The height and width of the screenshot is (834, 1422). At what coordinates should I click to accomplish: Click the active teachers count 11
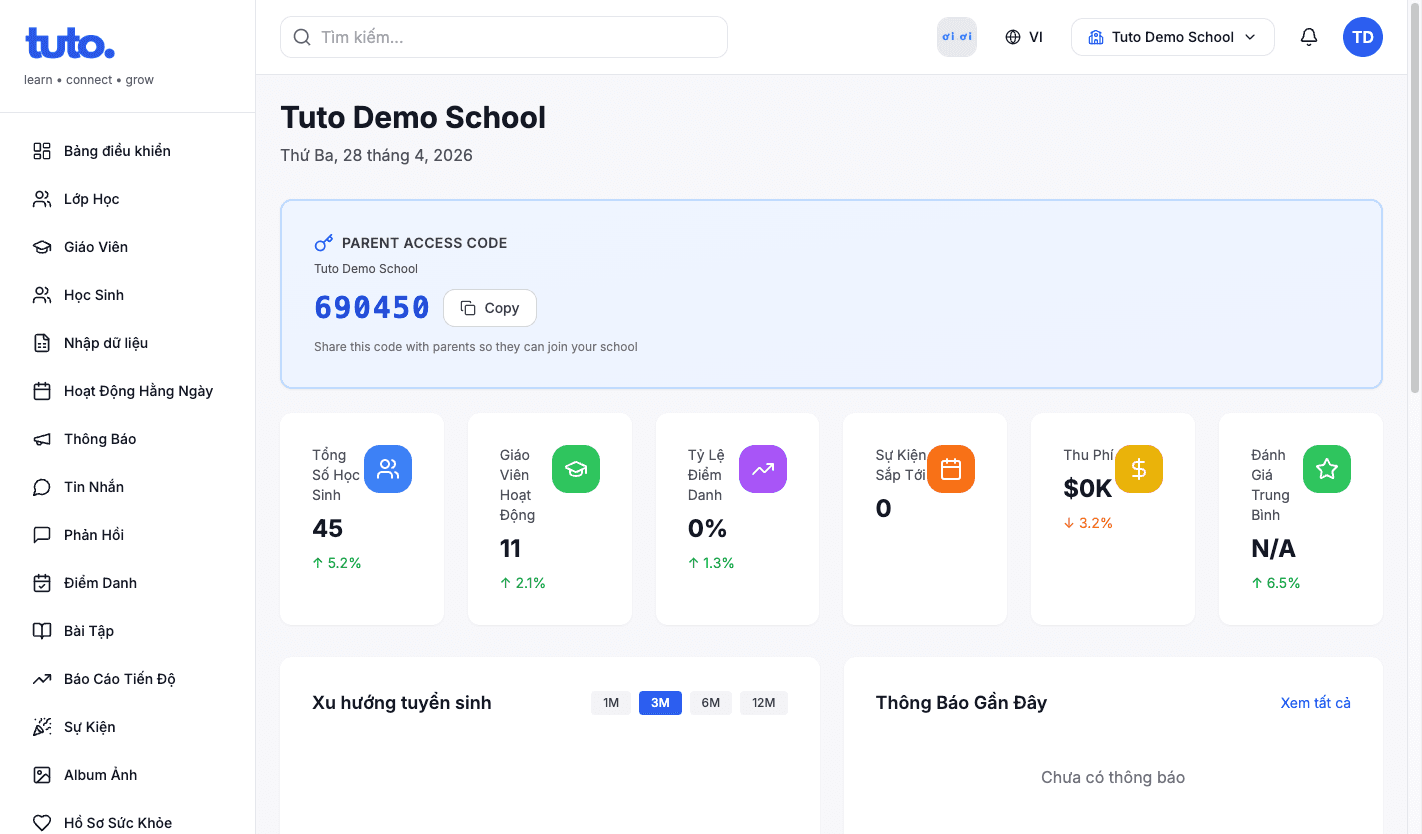pos(510,548)
